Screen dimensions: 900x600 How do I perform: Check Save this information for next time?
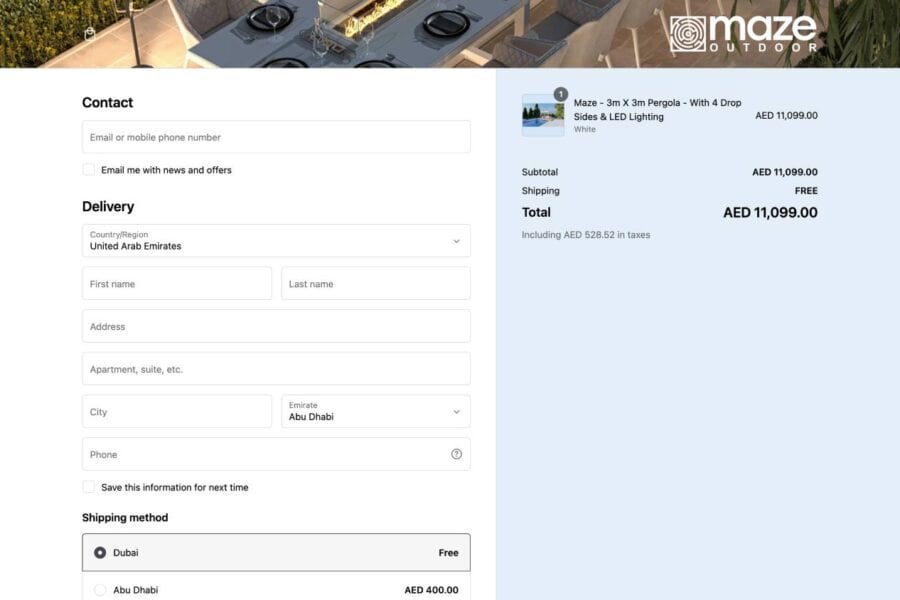tap(89, 487)
